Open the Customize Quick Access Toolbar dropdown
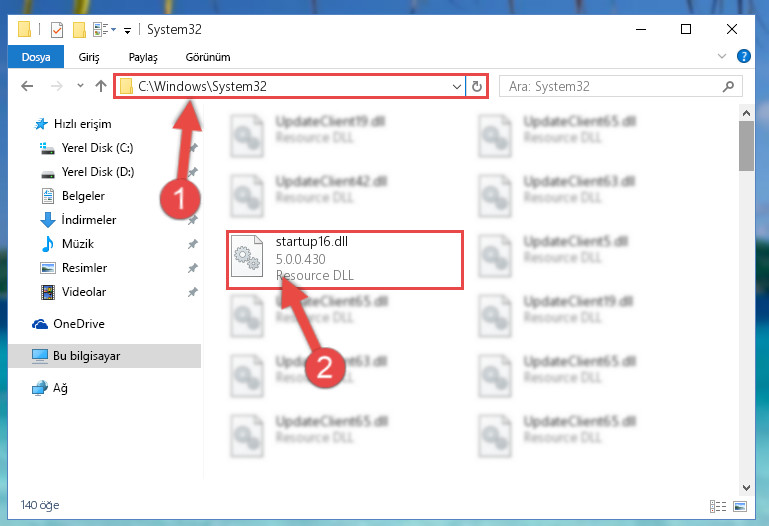 pyautogui.click(x=127, y=31)
